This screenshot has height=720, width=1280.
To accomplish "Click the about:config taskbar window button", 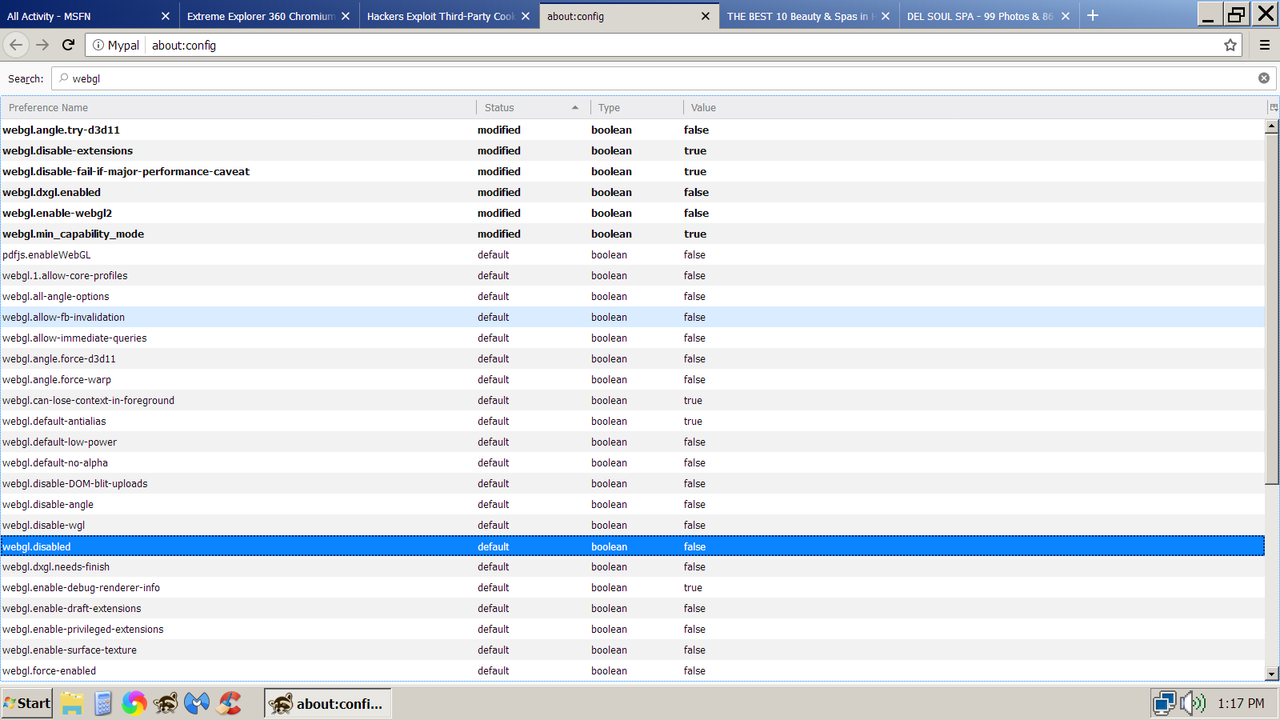I will point(328,703).
